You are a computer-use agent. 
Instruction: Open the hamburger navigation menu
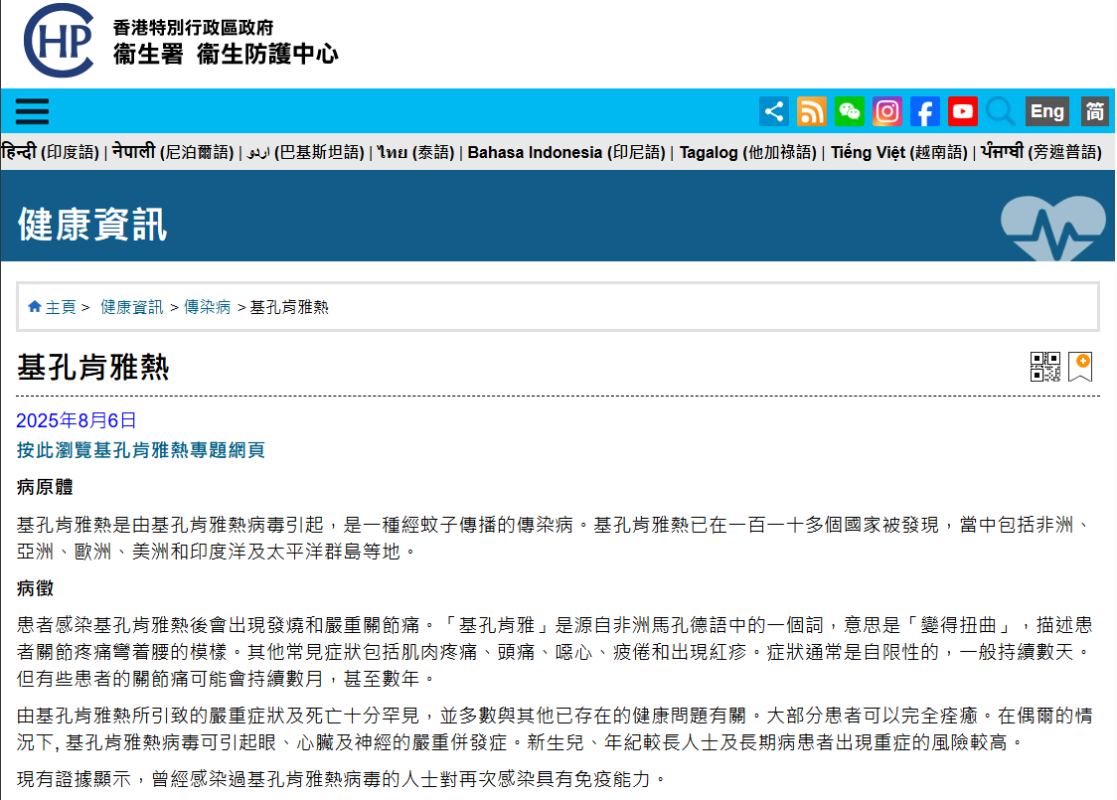pos(32,111)
